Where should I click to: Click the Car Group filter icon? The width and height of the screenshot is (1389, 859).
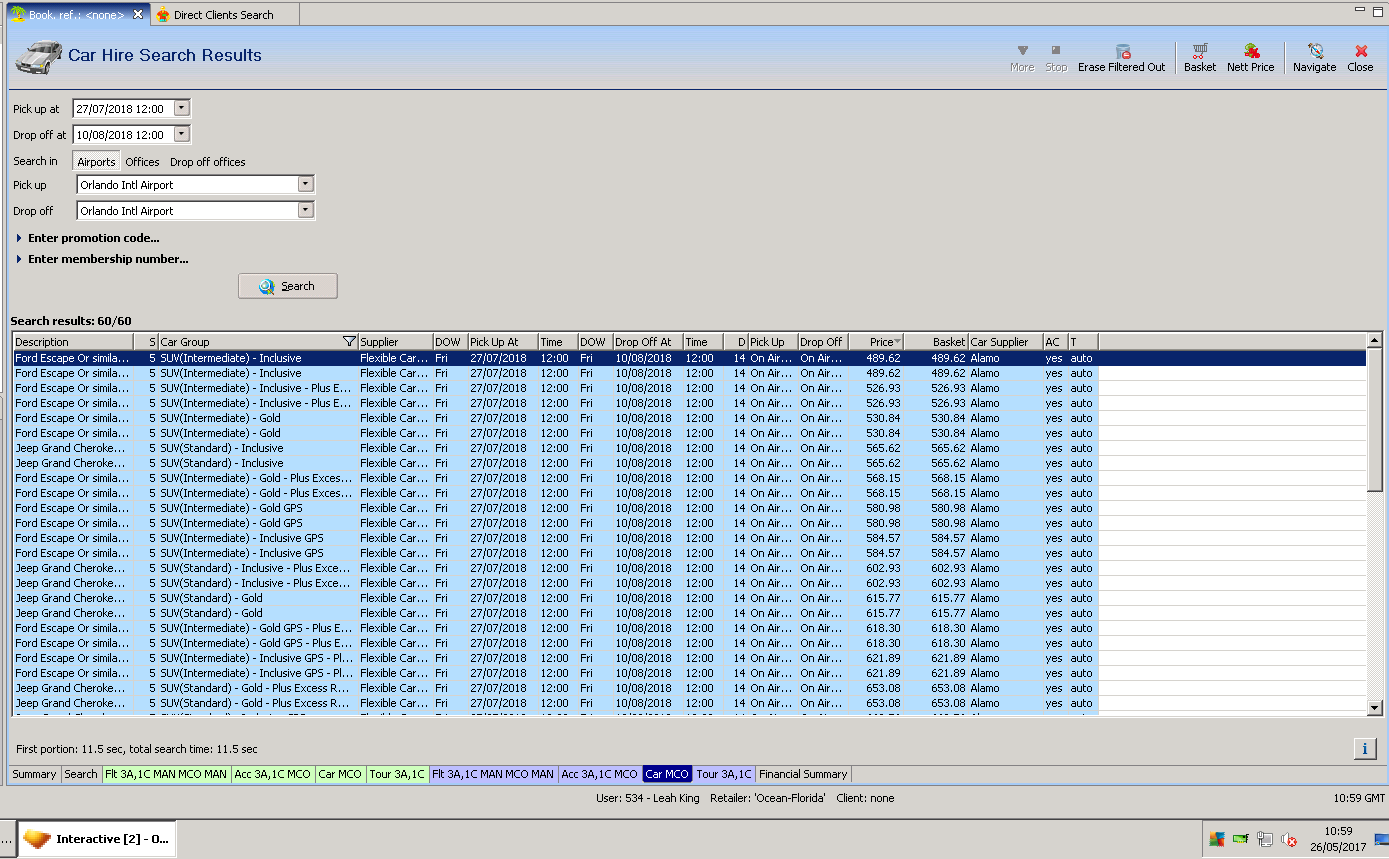point(349,342)
